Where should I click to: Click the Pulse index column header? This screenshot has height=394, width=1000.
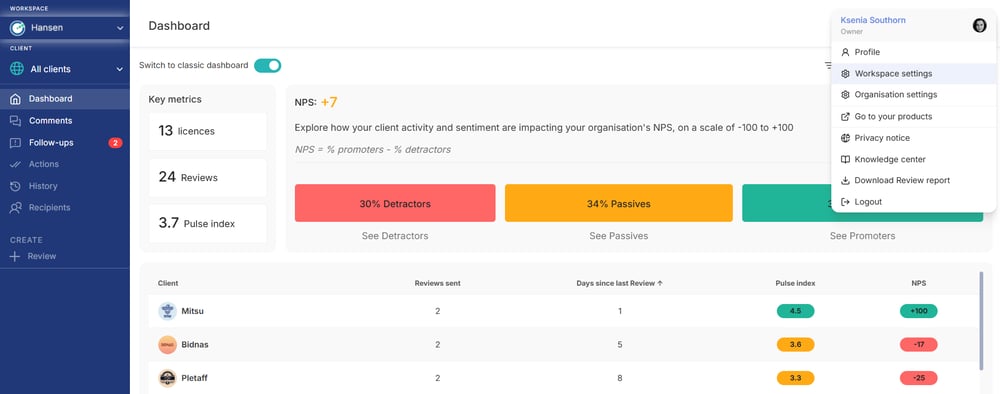pyautogui.click(x=795, y=284)
